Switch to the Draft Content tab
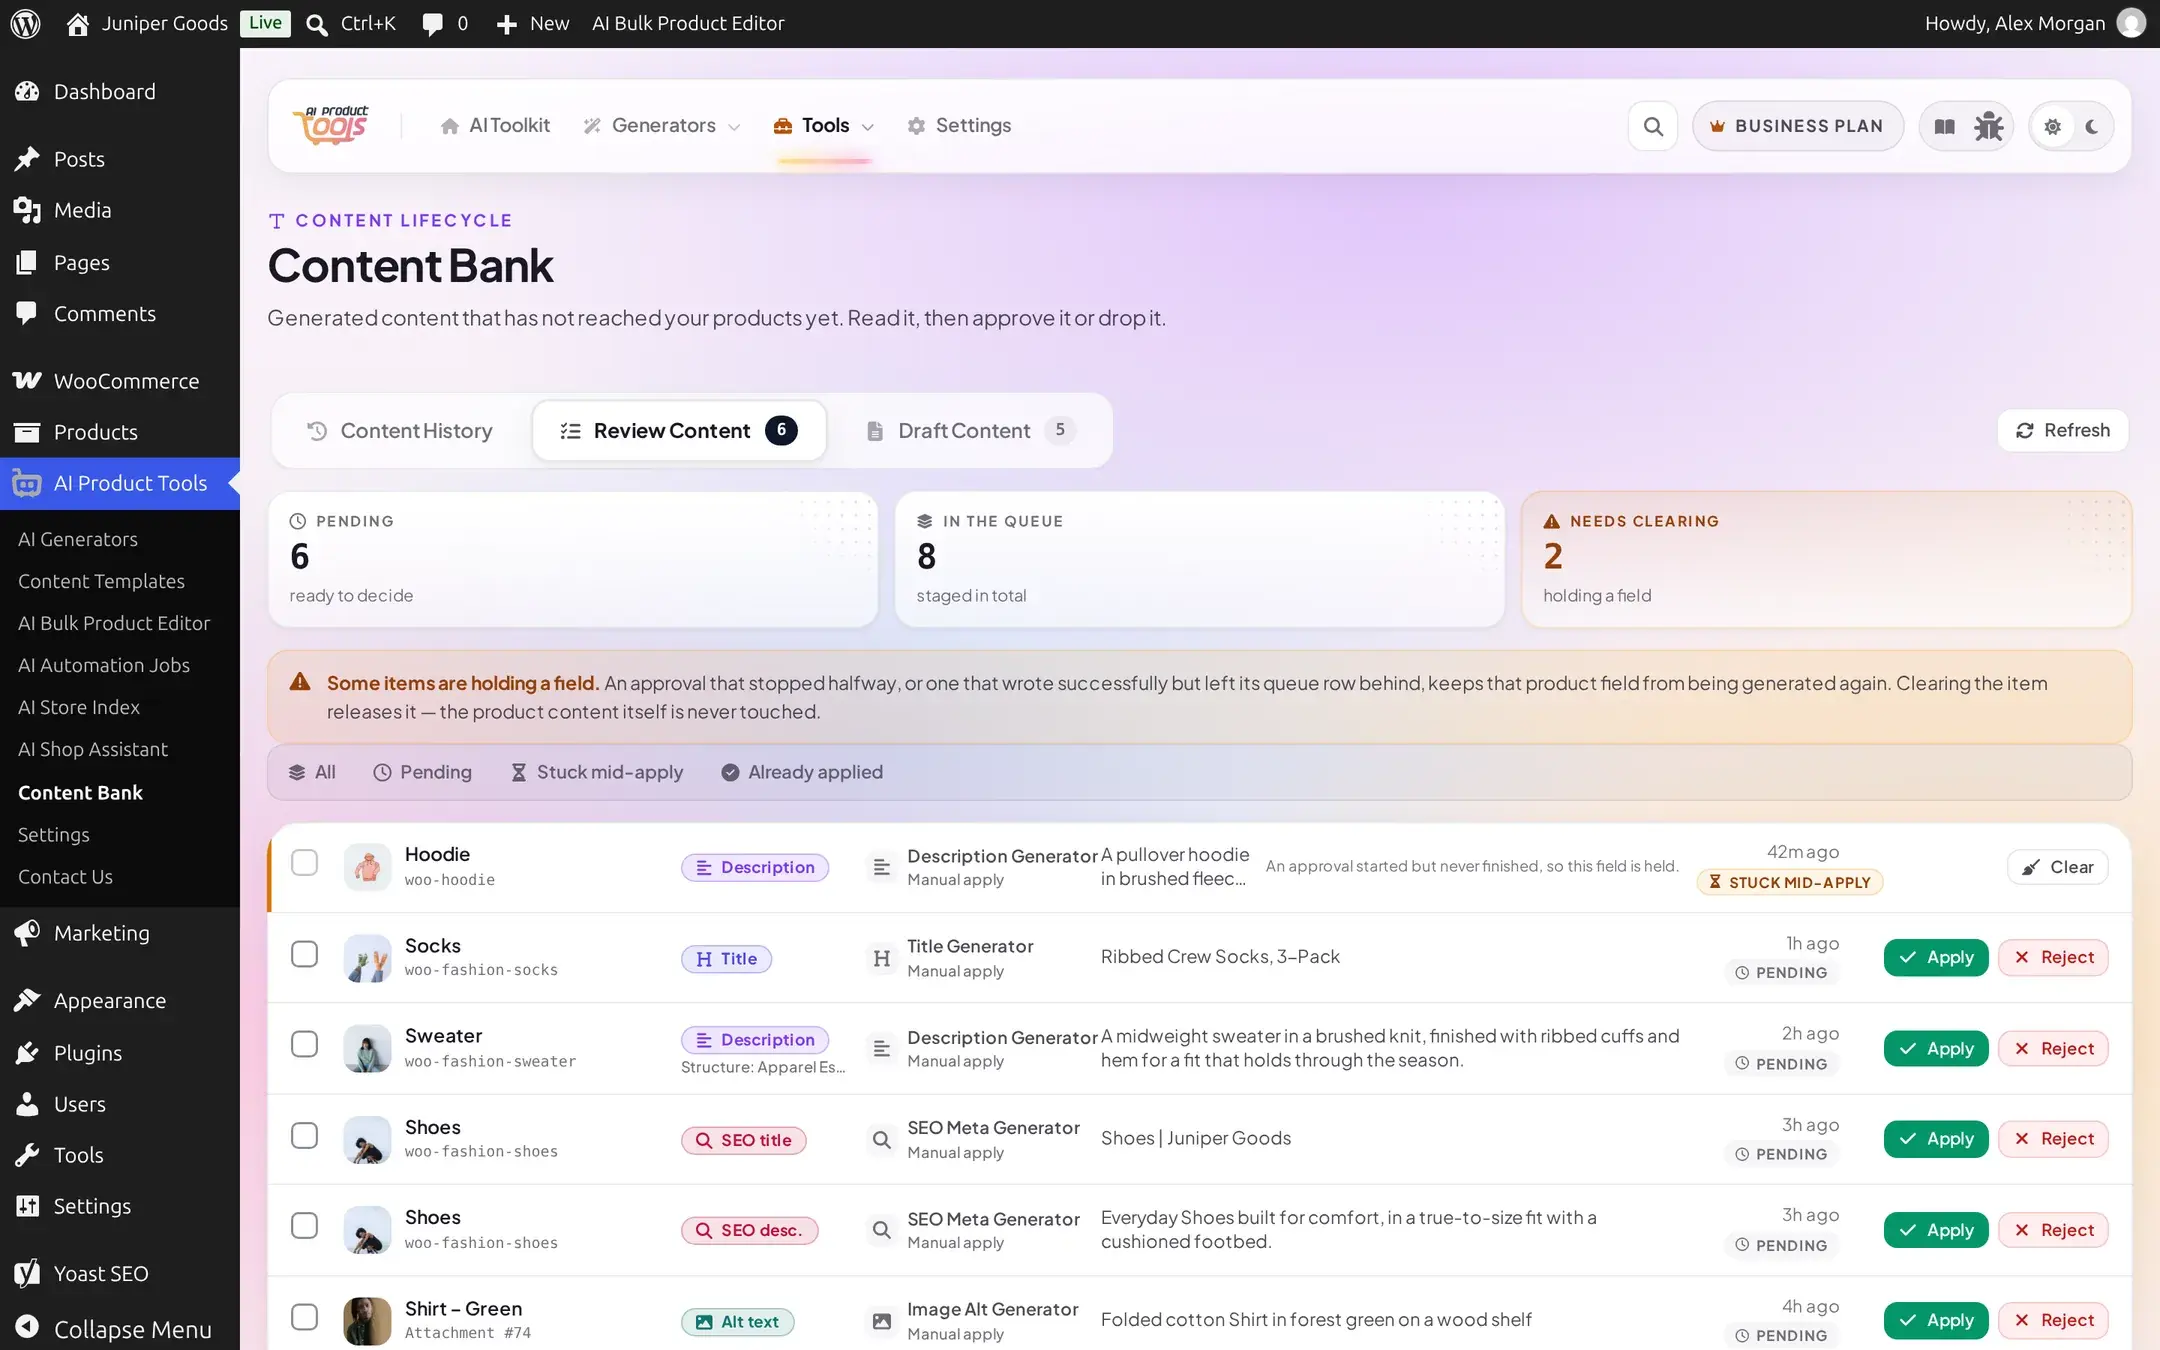This screenshot has width=2160, height=1350. (x=970, y=430)
